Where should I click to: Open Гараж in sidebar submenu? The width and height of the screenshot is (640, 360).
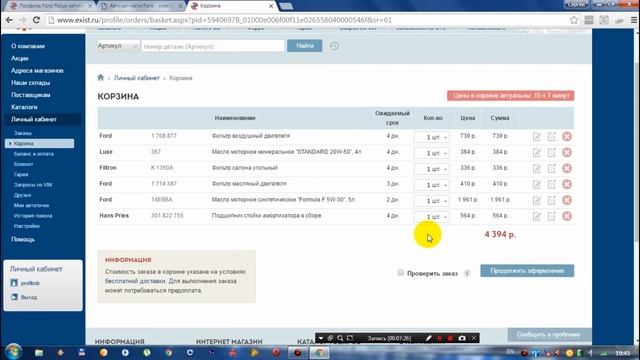[21, 174]
